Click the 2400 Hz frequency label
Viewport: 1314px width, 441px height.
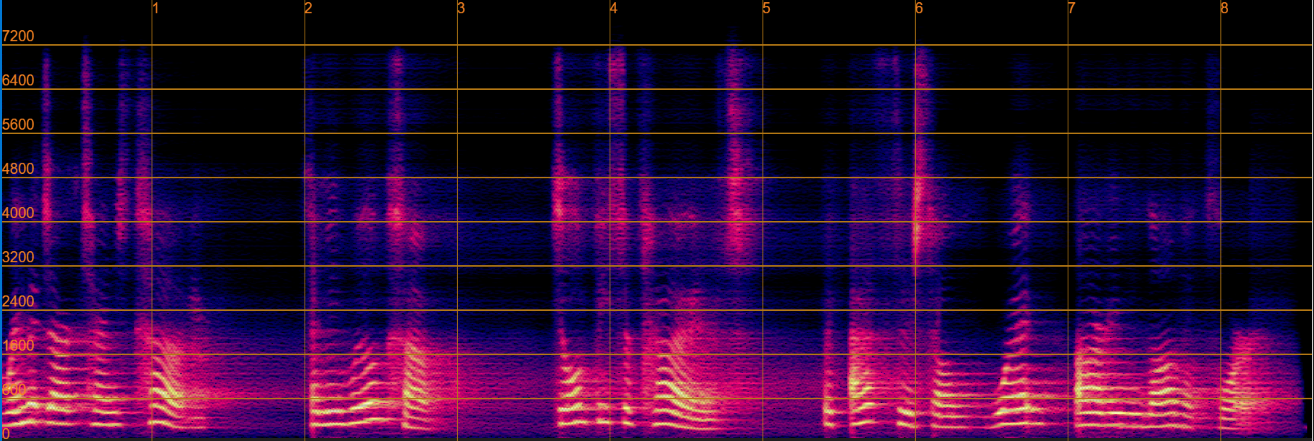(19, 301)
